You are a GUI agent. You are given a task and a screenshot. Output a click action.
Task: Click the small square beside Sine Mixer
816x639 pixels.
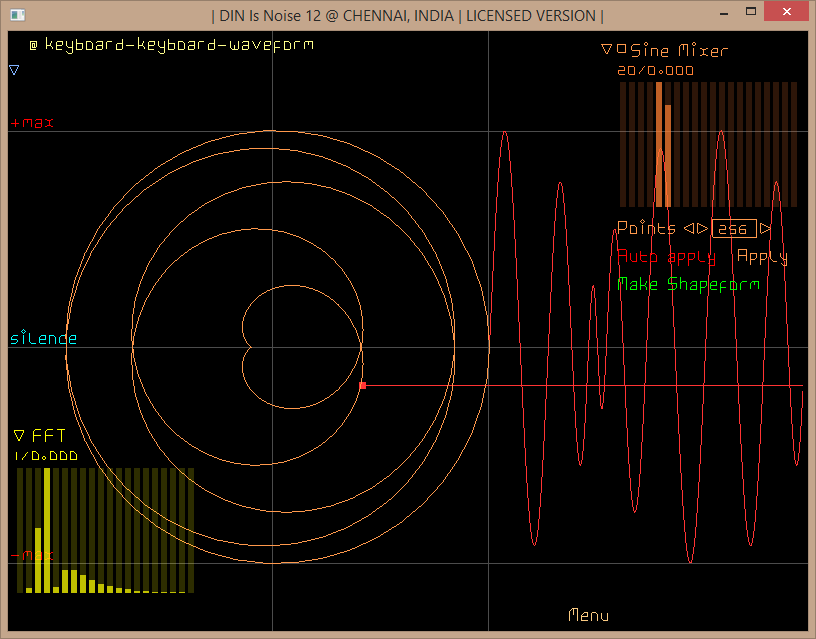coord(621,48)
